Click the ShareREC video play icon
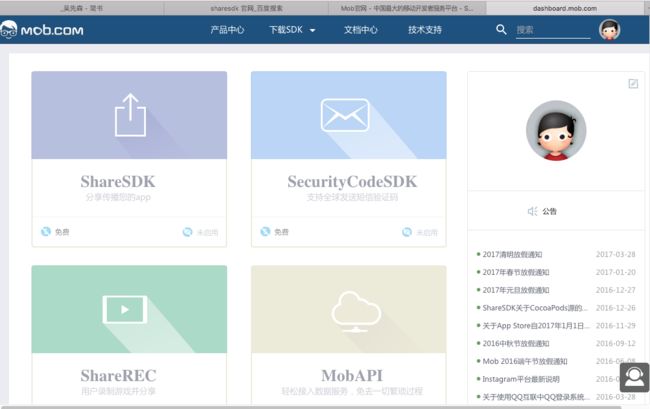This screenshot has height=409, width=650. click(x=125, y=309)
